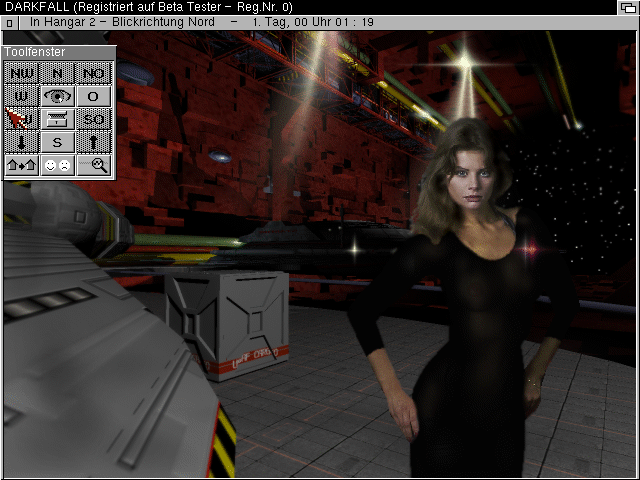The image size is (640, 480).
Task: Go east with the O button
Action: pos(93,96)
